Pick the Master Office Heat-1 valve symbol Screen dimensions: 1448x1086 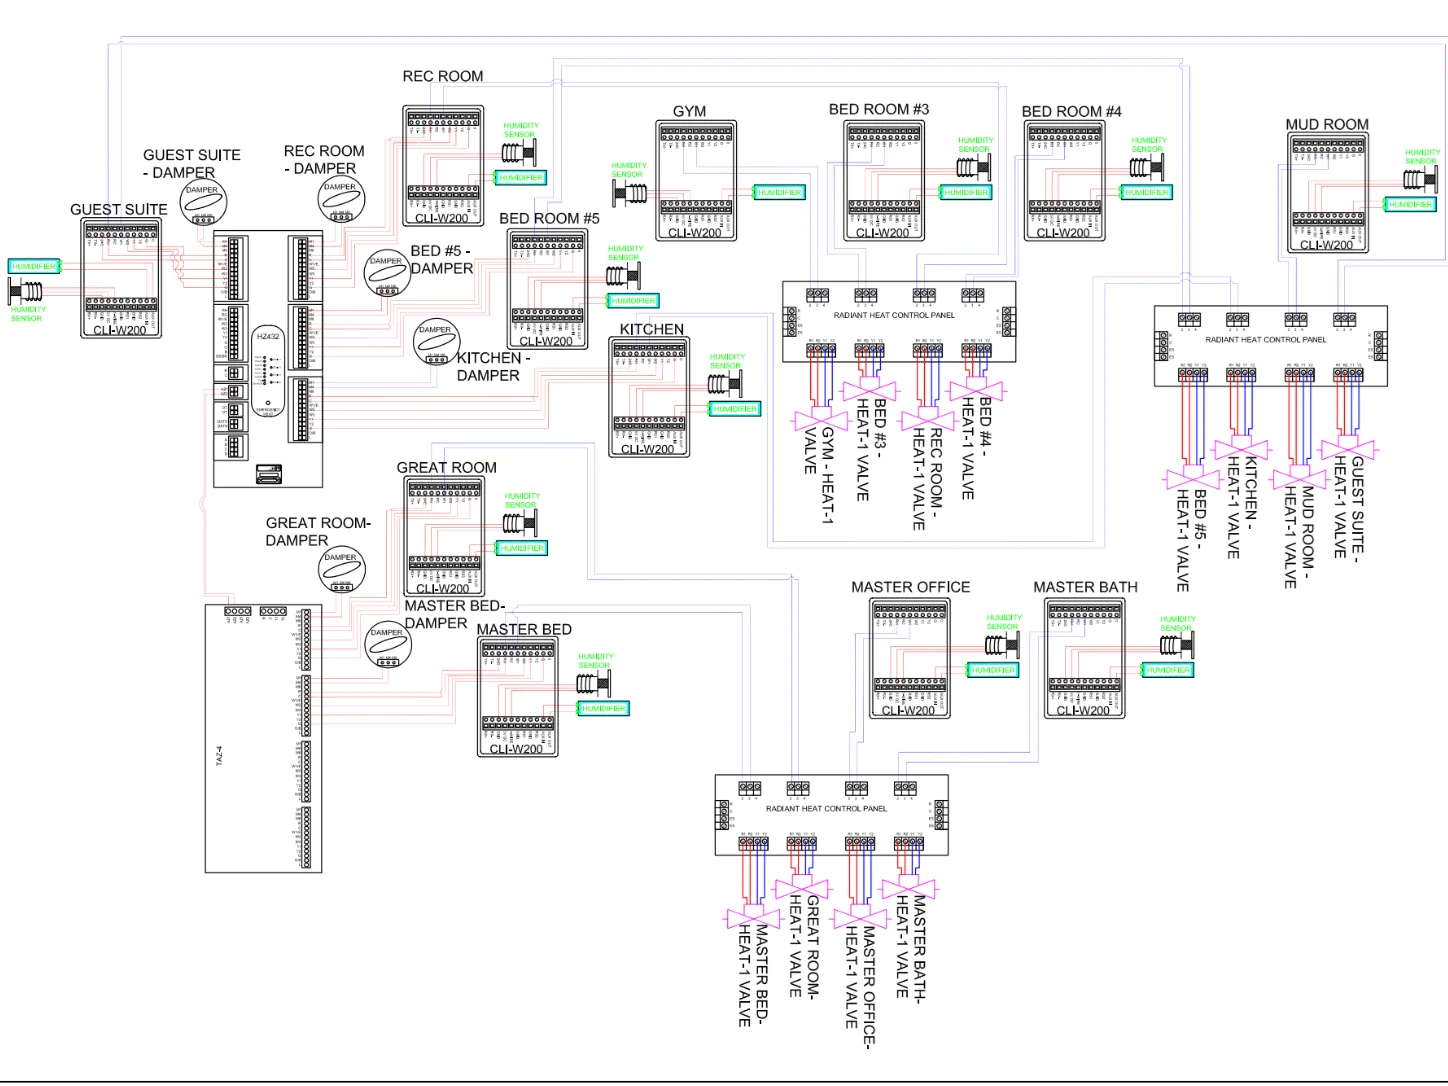[859, 916]
